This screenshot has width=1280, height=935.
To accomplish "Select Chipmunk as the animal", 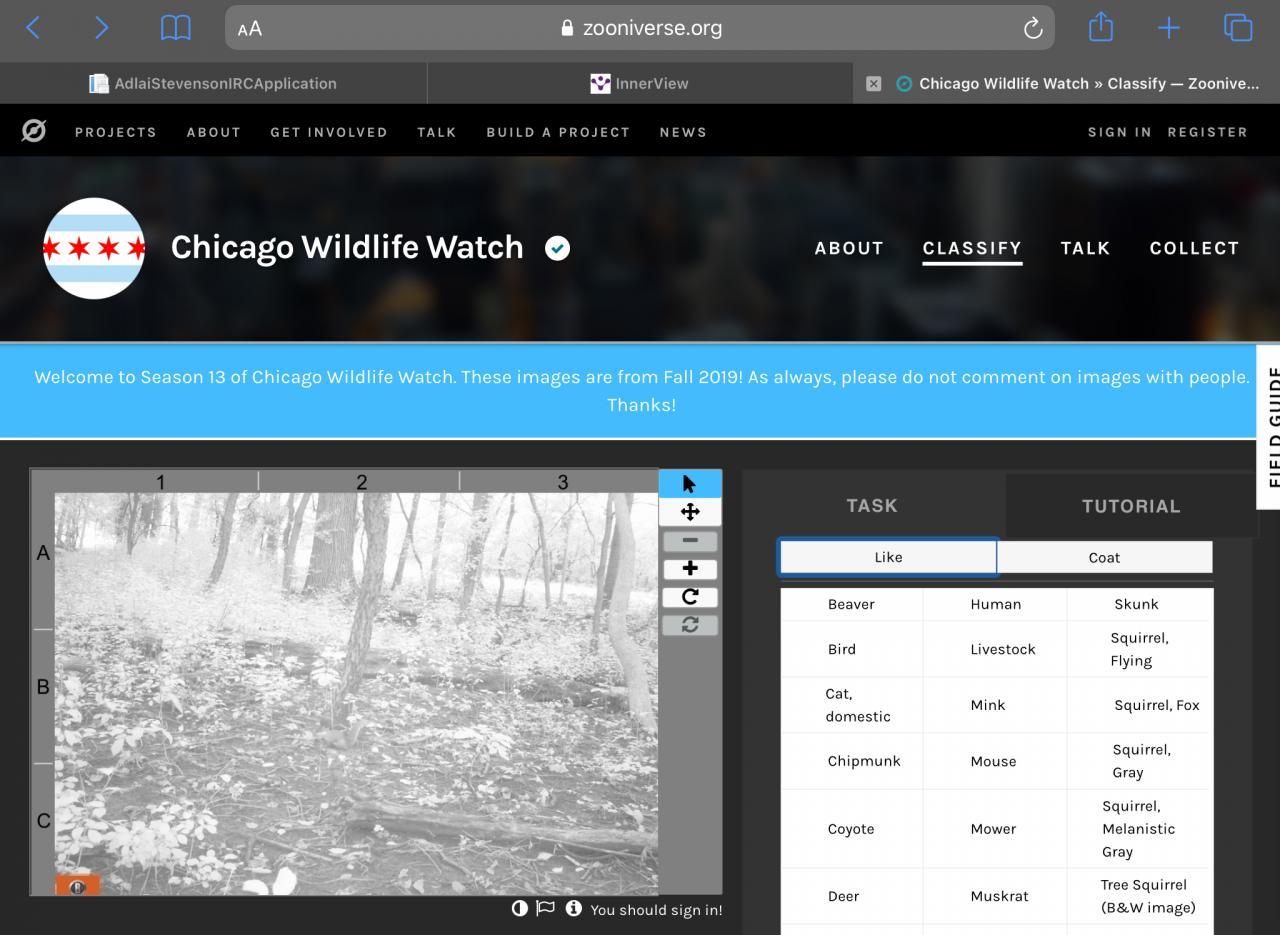I will [x=851, y=761].
